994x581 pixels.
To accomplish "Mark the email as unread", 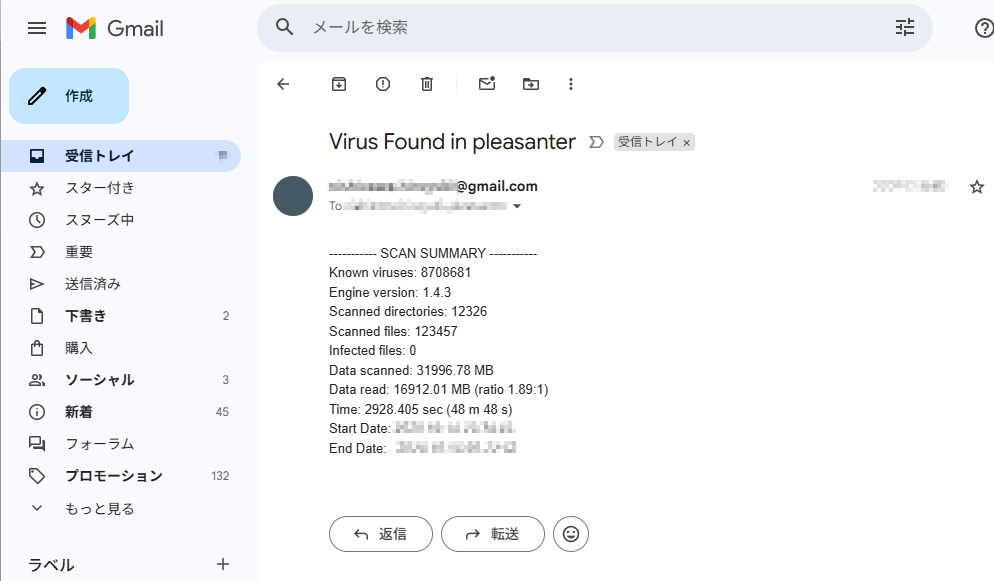I will click(487, 84).
